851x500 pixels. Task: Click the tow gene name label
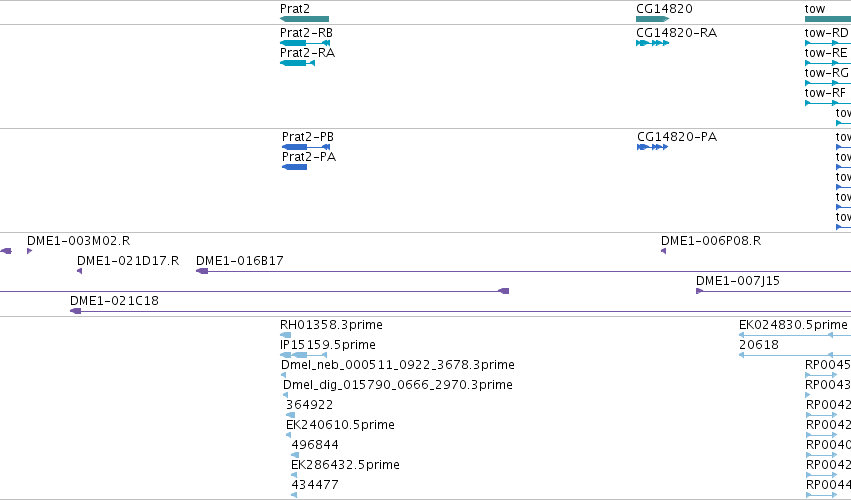click(815, 9)
